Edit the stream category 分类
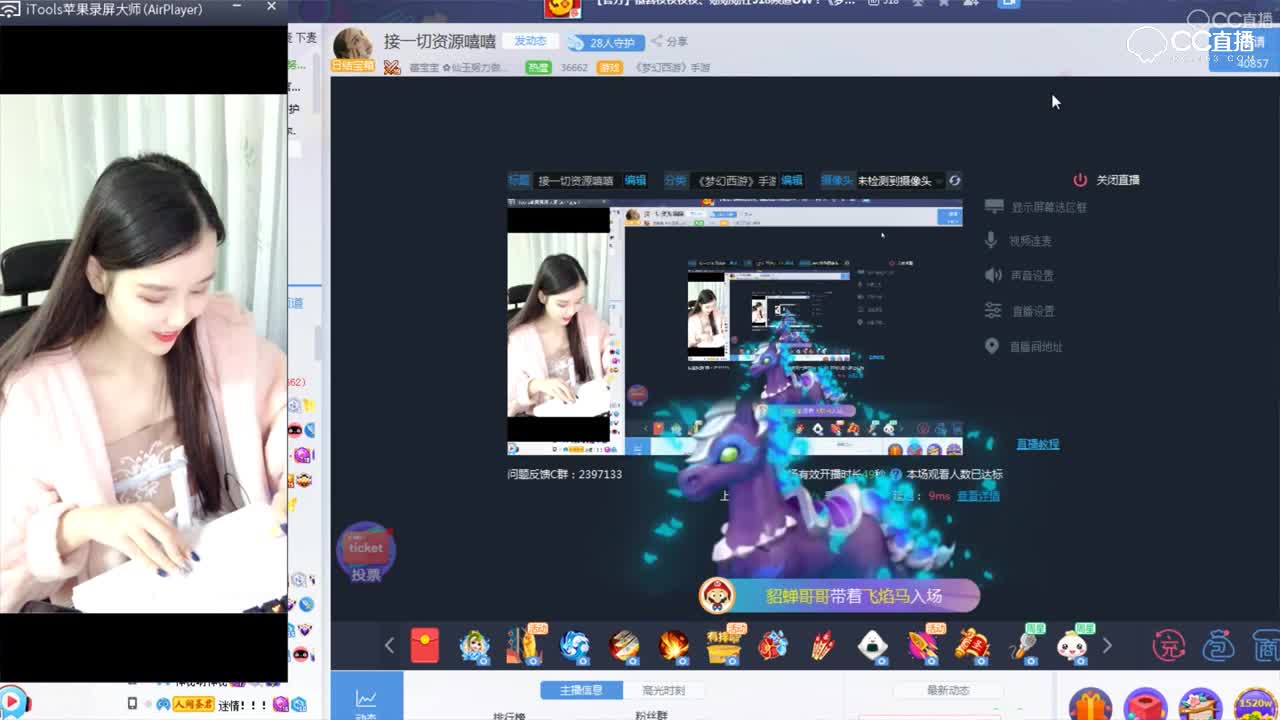The image size is (1280, 720). (x=792, y=181)
